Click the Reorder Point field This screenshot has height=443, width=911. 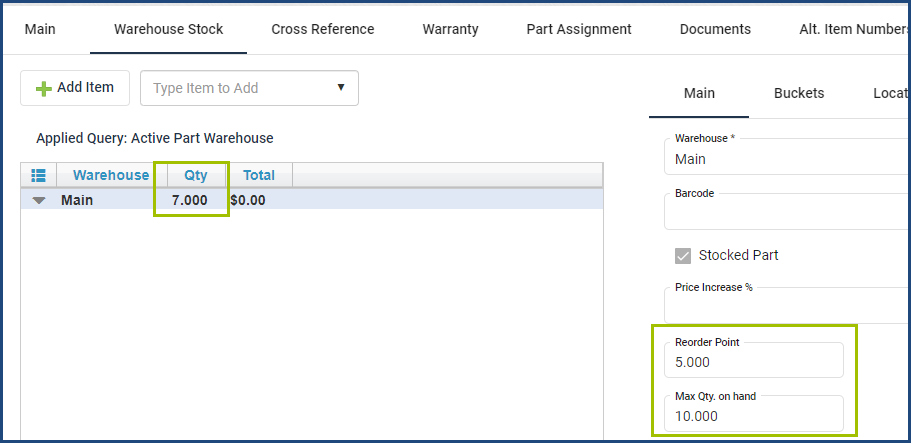pos(754,360)
